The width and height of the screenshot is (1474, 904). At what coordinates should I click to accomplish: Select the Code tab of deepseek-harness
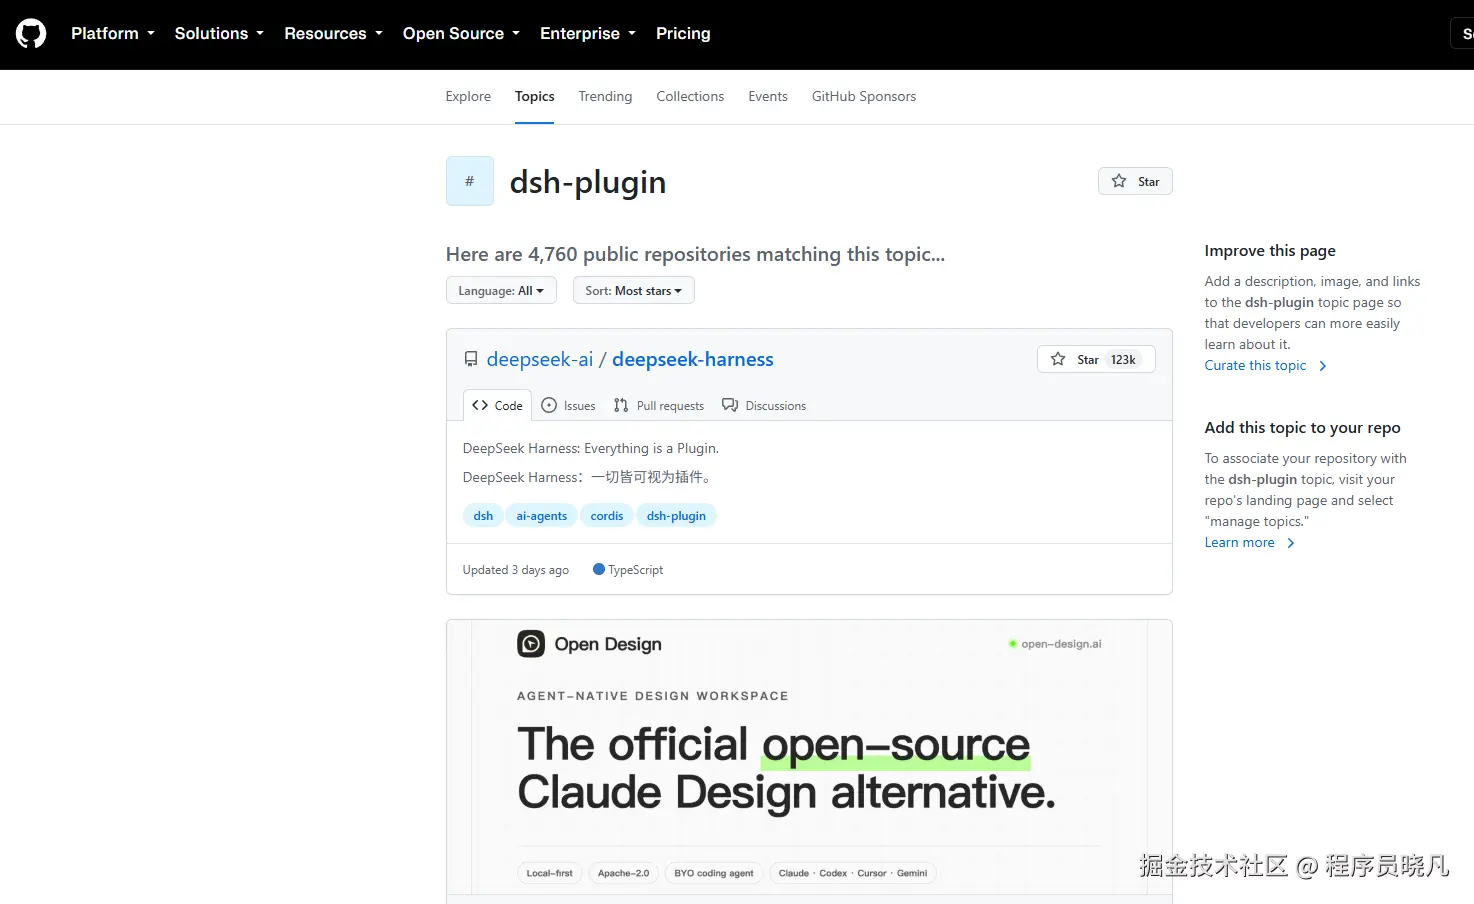pyautogui.click(x=498, y=405)
